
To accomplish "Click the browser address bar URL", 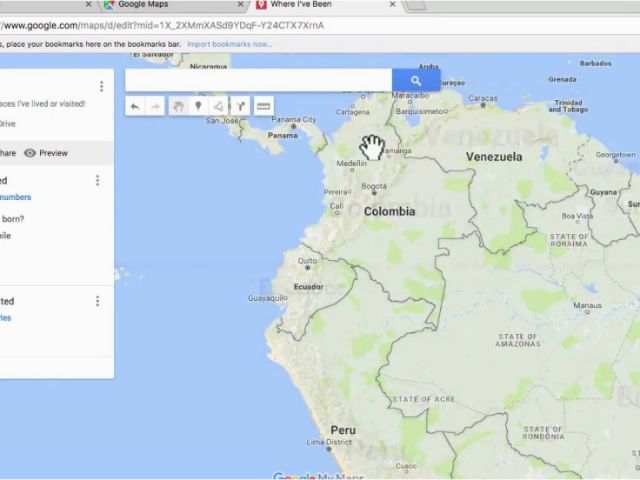I will [163, 26].
